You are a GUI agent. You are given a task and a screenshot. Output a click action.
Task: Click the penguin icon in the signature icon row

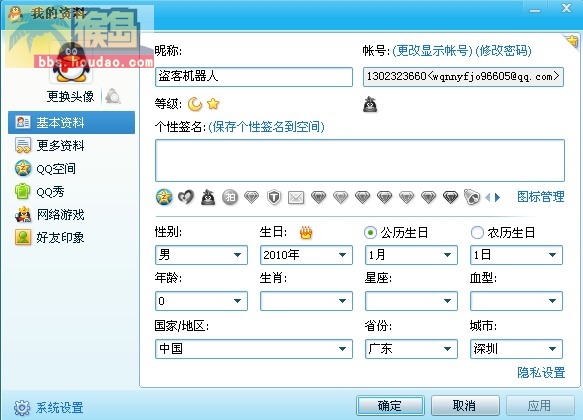pos(208,197)
